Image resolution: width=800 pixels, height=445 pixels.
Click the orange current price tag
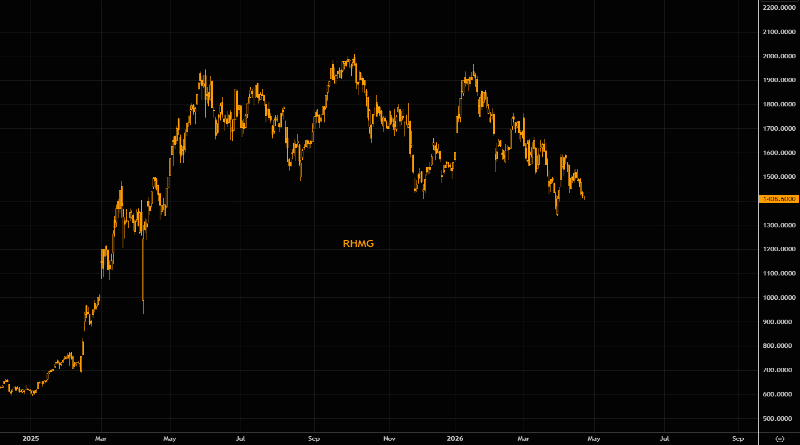coord(778,200)
